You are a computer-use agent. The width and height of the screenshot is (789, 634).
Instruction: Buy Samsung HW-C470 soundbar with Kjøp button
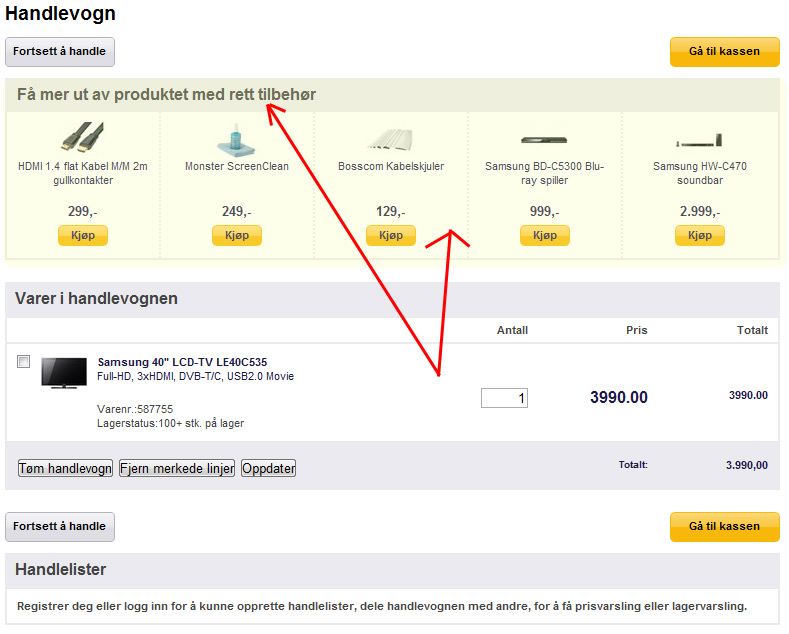click(x=700, y=235)
